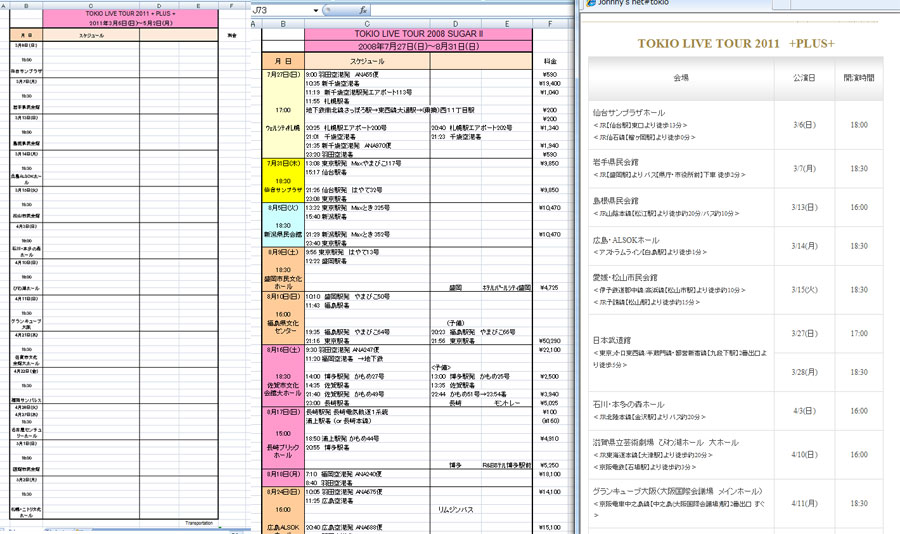
Task: Click the 4/3(日) performance date on web page
Action: point(804,411)
